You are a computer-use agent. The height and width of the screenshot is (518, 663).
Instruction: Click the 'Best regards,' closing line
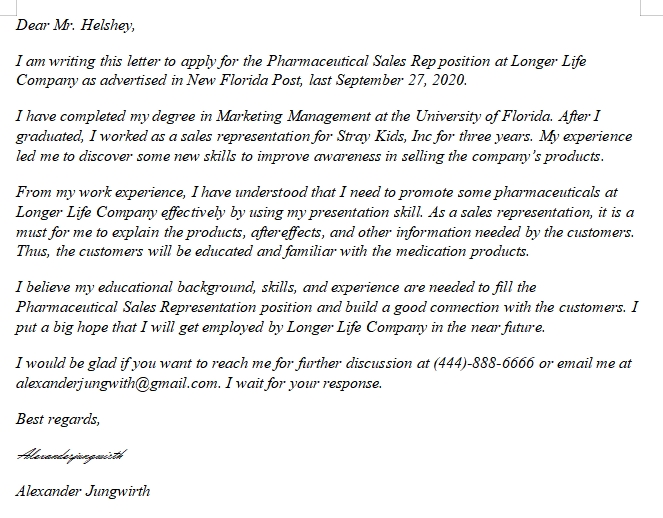[x=57, y=418]
